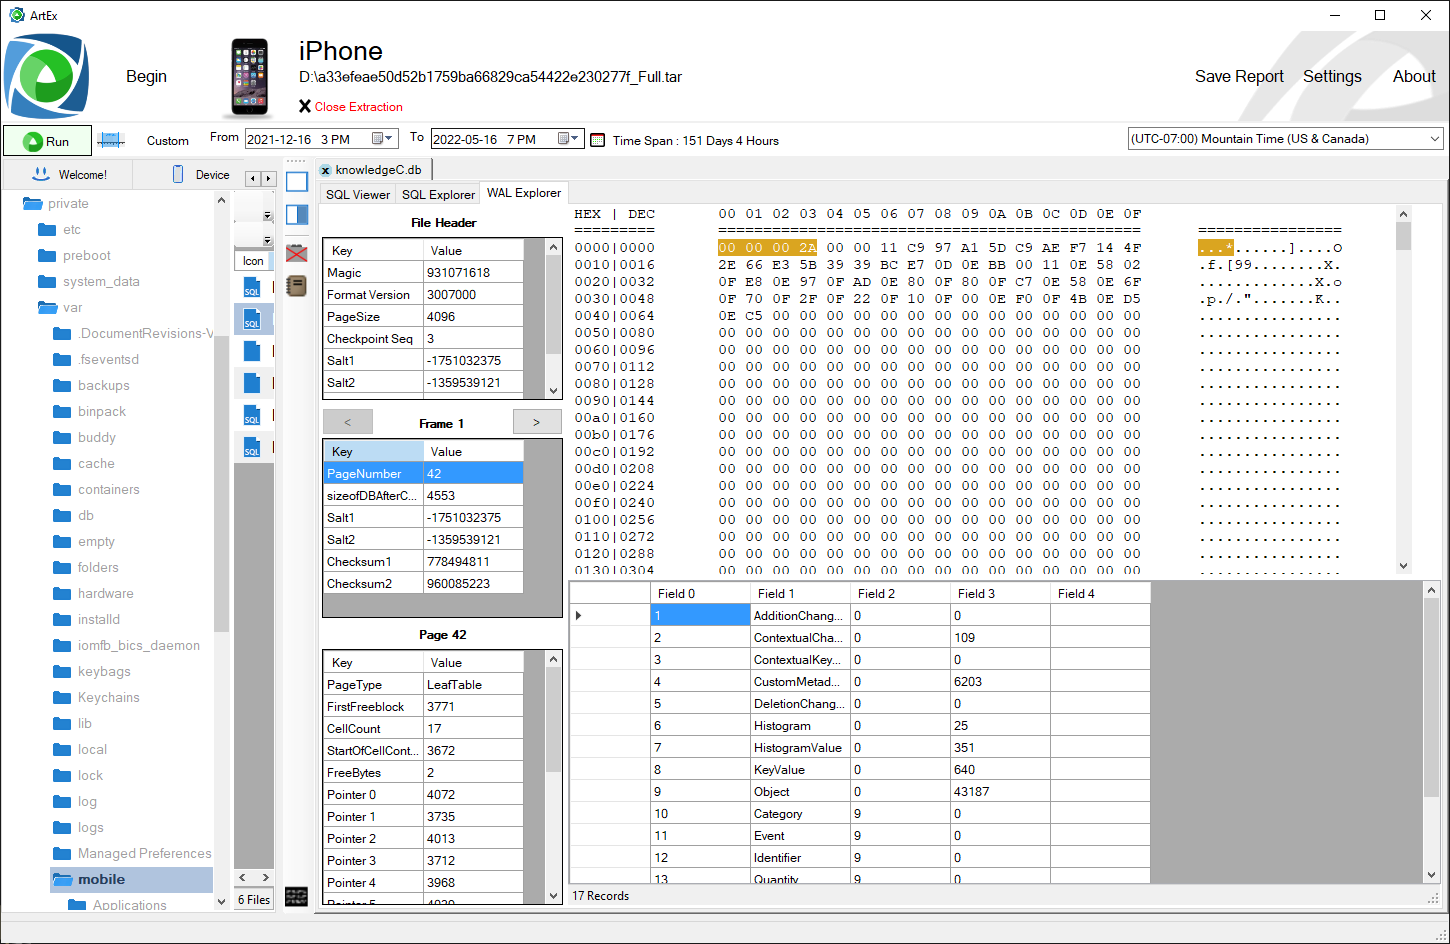Open the Mountain Time timezone dropdown
The image size is (1450, 944).
coord(1435,139)
